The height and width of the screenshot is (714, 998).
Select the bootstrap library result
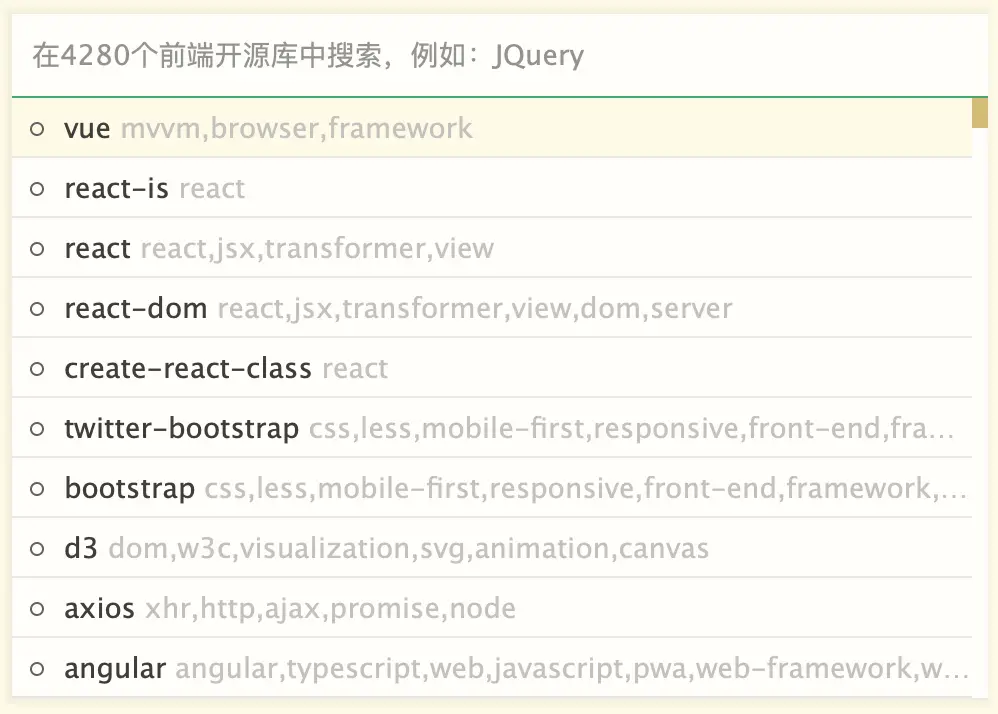[491, 488]
